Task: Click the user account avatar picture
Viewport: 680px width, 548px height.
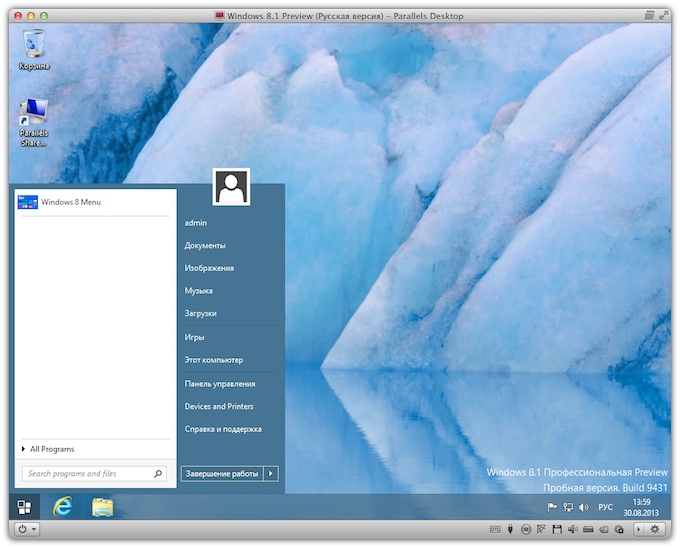Action: [x=231, y=187]
